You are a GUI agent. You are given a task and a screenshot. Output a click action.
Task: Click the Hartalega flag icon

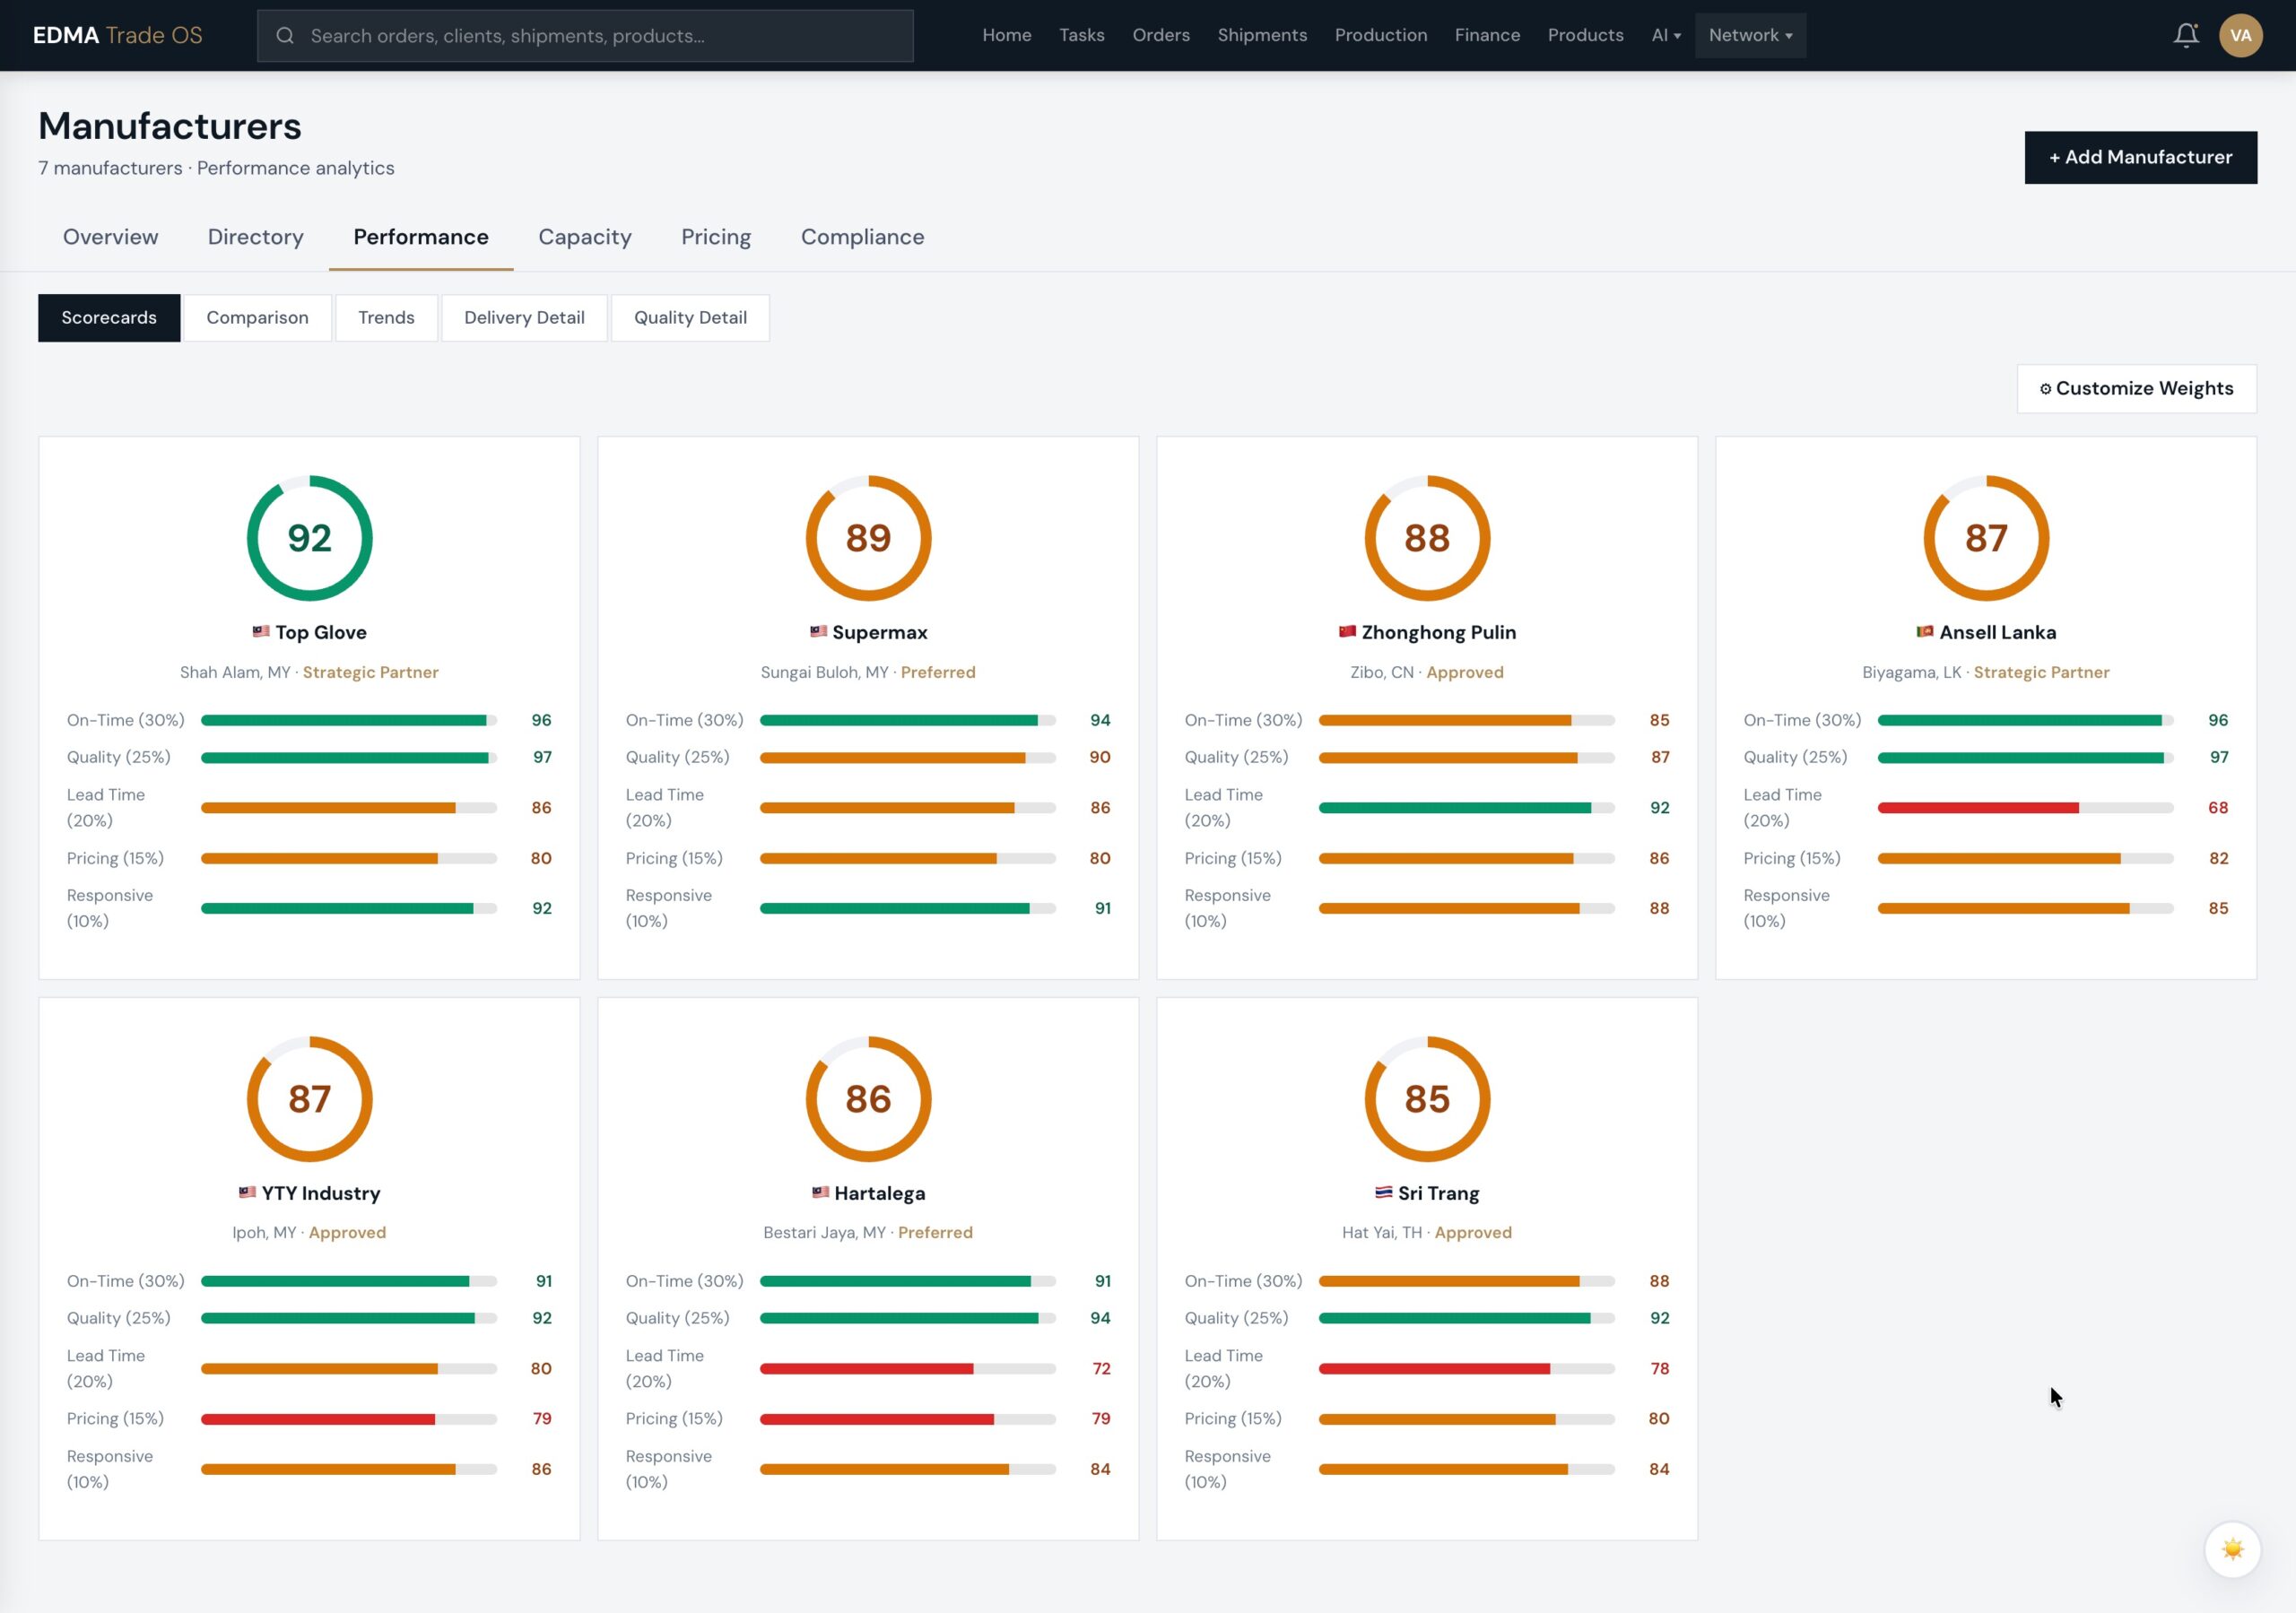pyautogui.click(x=820, y=1192)
